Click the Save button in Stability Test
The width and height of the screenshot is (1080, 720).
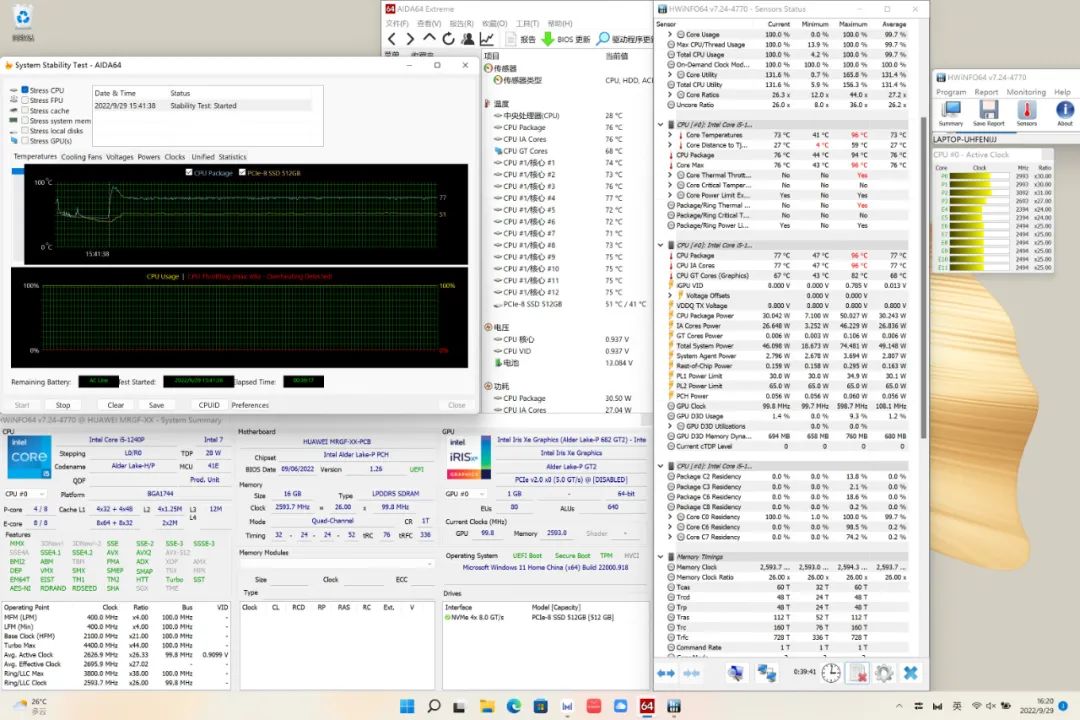(156, 405)
